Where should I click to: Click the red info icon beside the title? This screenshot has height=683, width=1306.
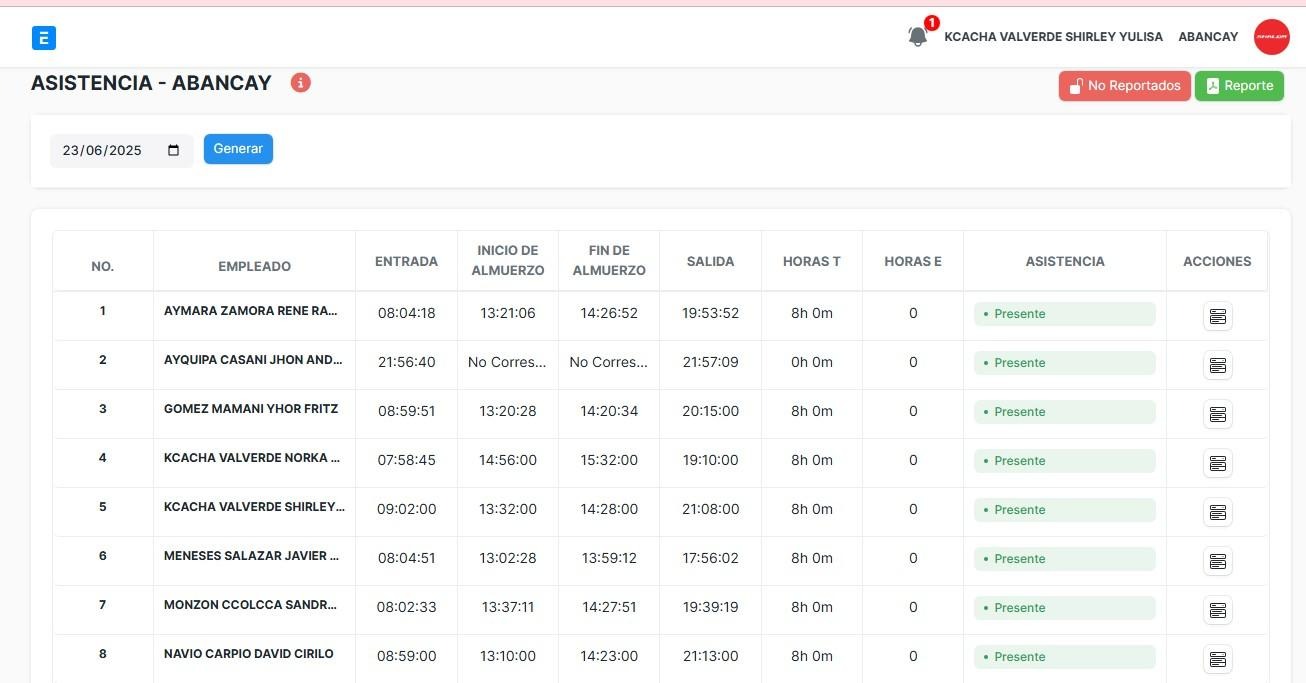coord(301,83)
